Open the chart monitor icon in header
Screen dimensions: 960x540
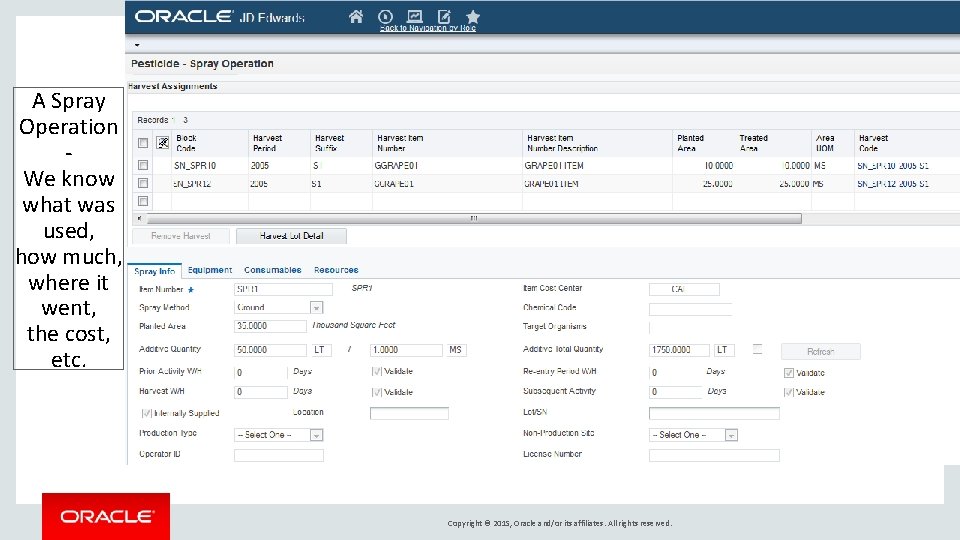(x=415, y=16)
